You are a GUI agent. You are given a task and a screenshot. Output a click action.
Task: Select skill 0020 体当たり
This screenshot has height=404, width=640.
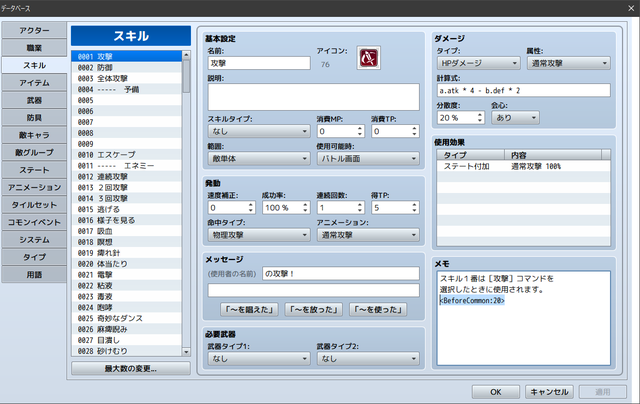(127, 264)
